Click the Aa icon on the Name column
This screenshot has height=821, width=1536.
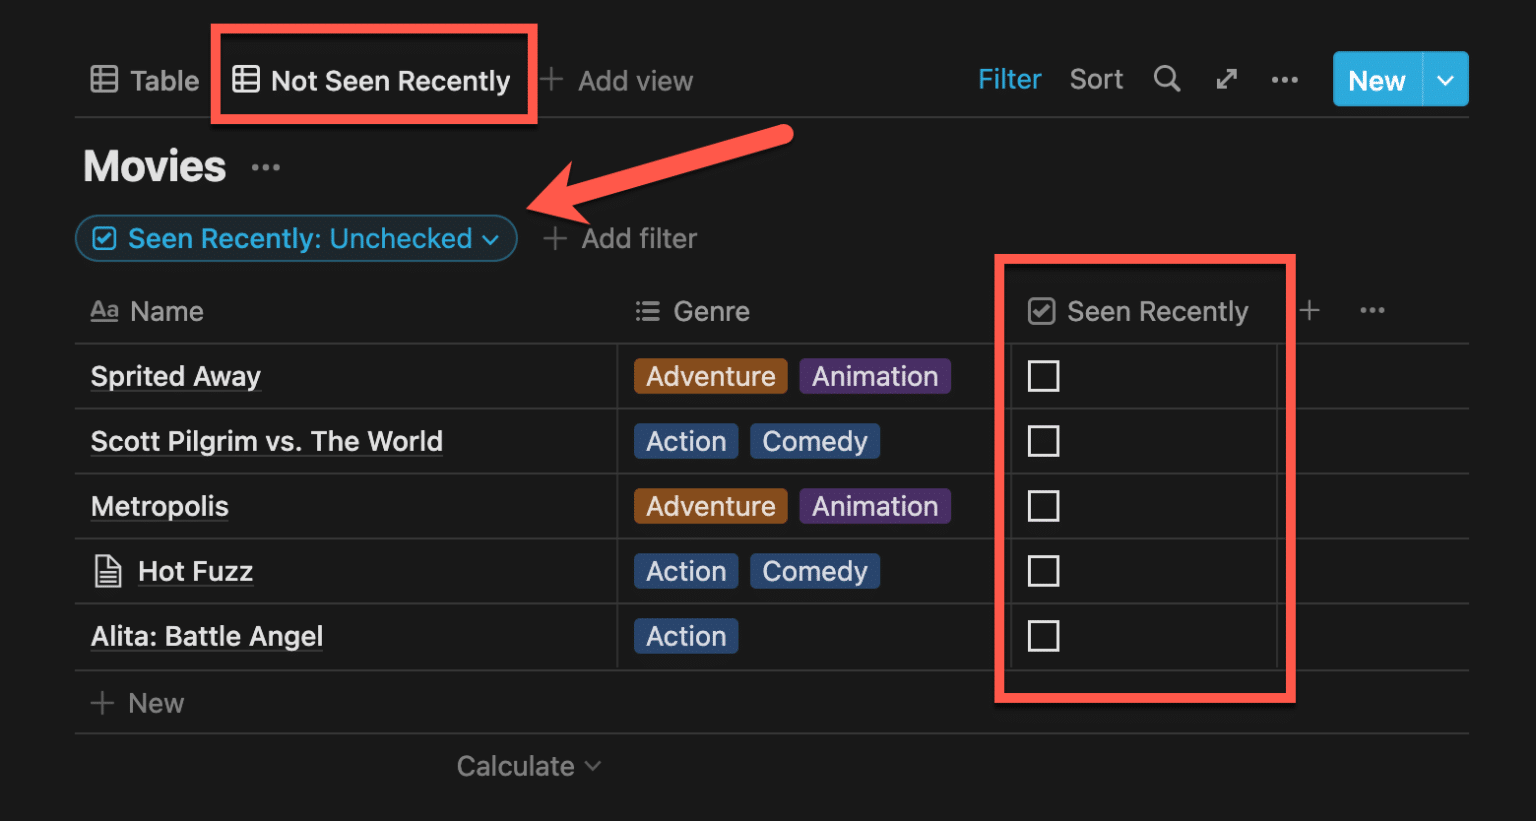[x=104, y=311]
